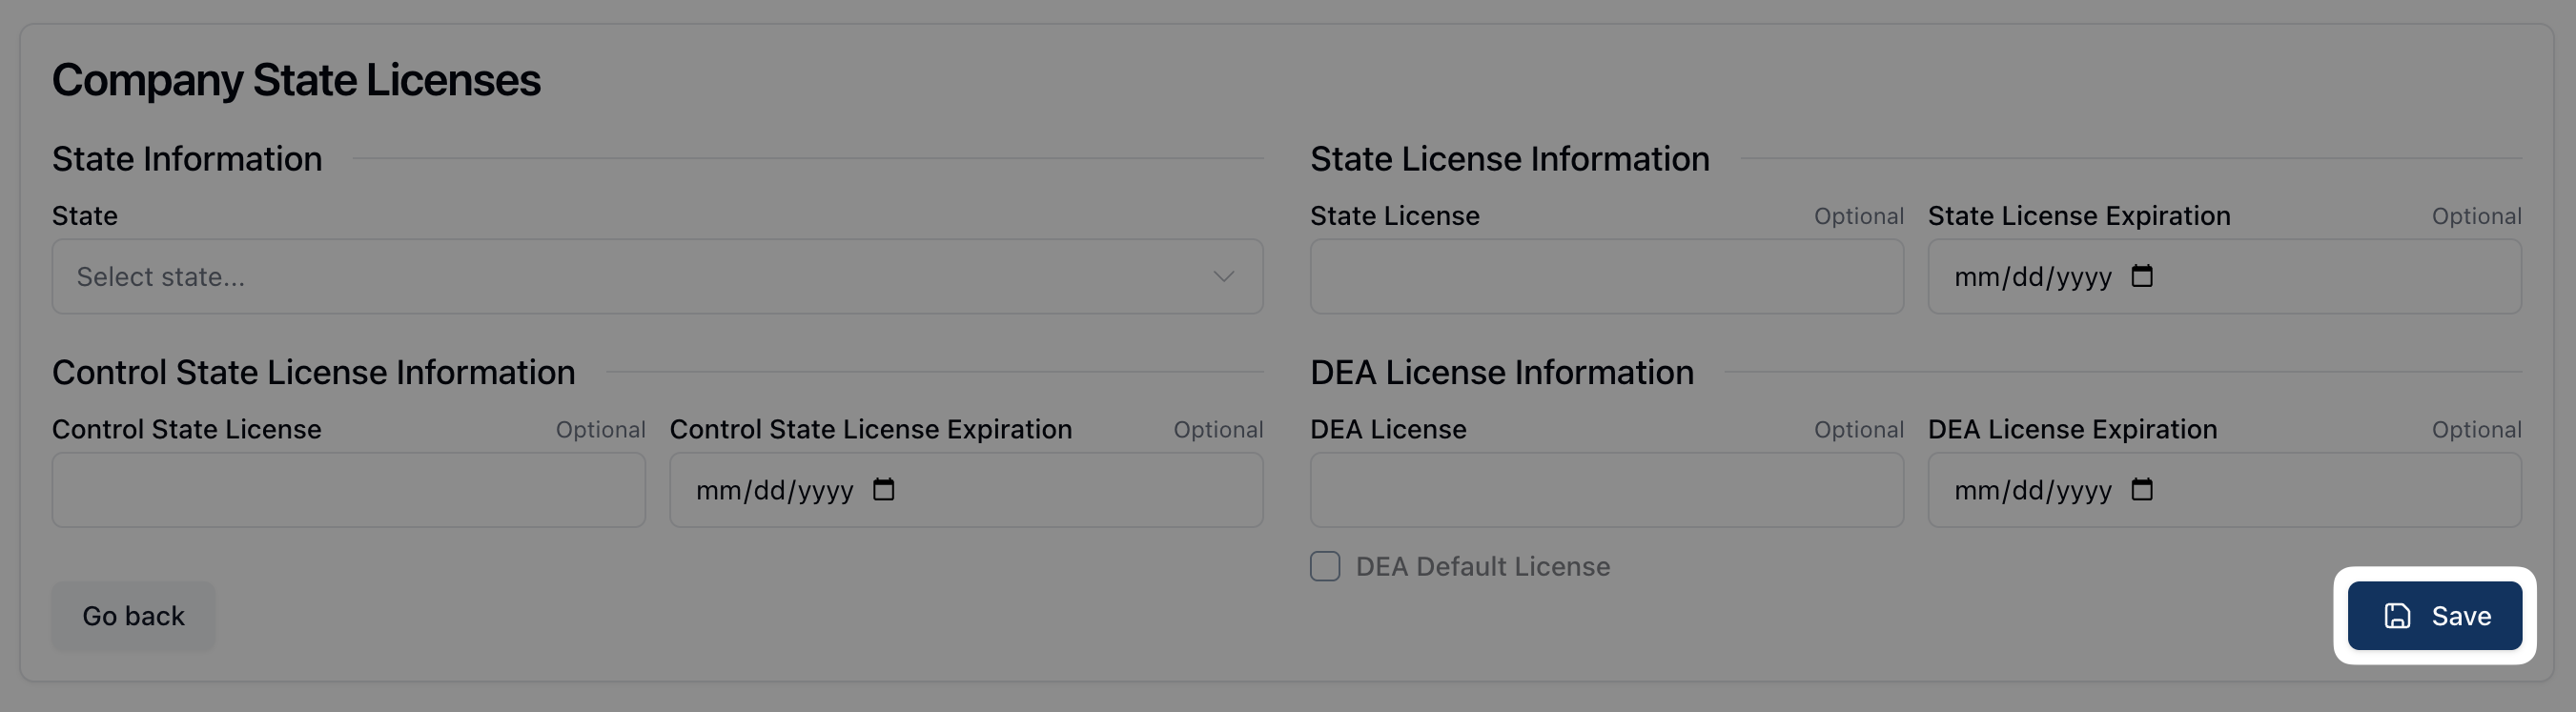The height and width of the screenshot is (712, 2576).
Task: Focus the DEA License input box
Action: [1606, 490]
